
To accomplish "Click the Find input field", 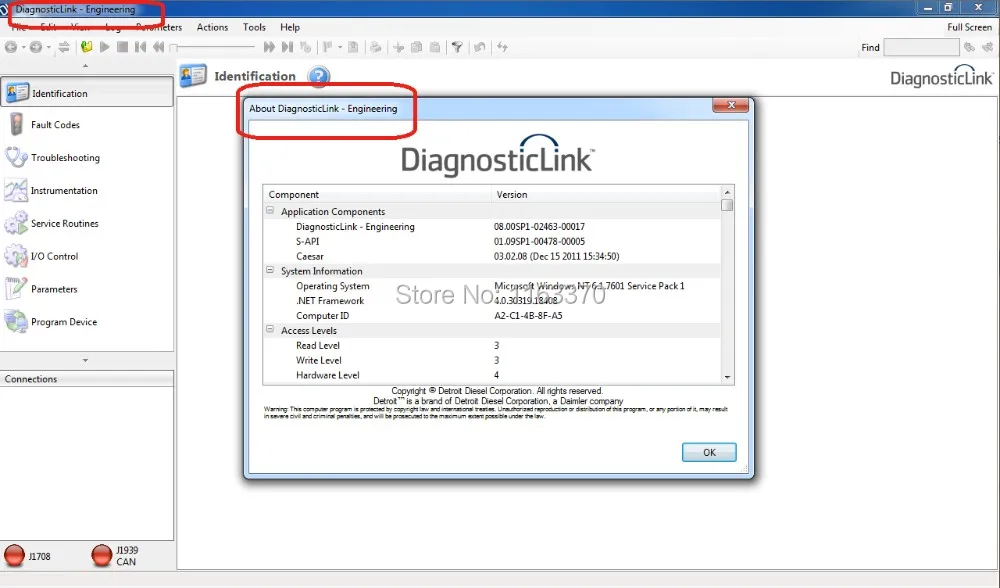I will (x=922, y=47).
